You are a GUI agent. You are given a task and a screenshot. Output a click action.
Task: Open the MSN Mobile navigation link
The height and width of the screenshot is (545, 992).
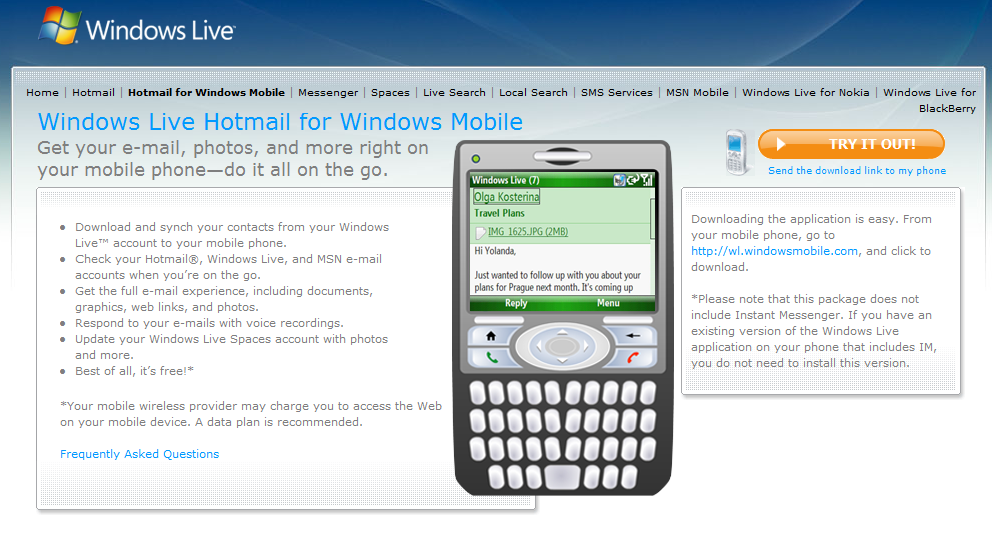coord(697,92)
